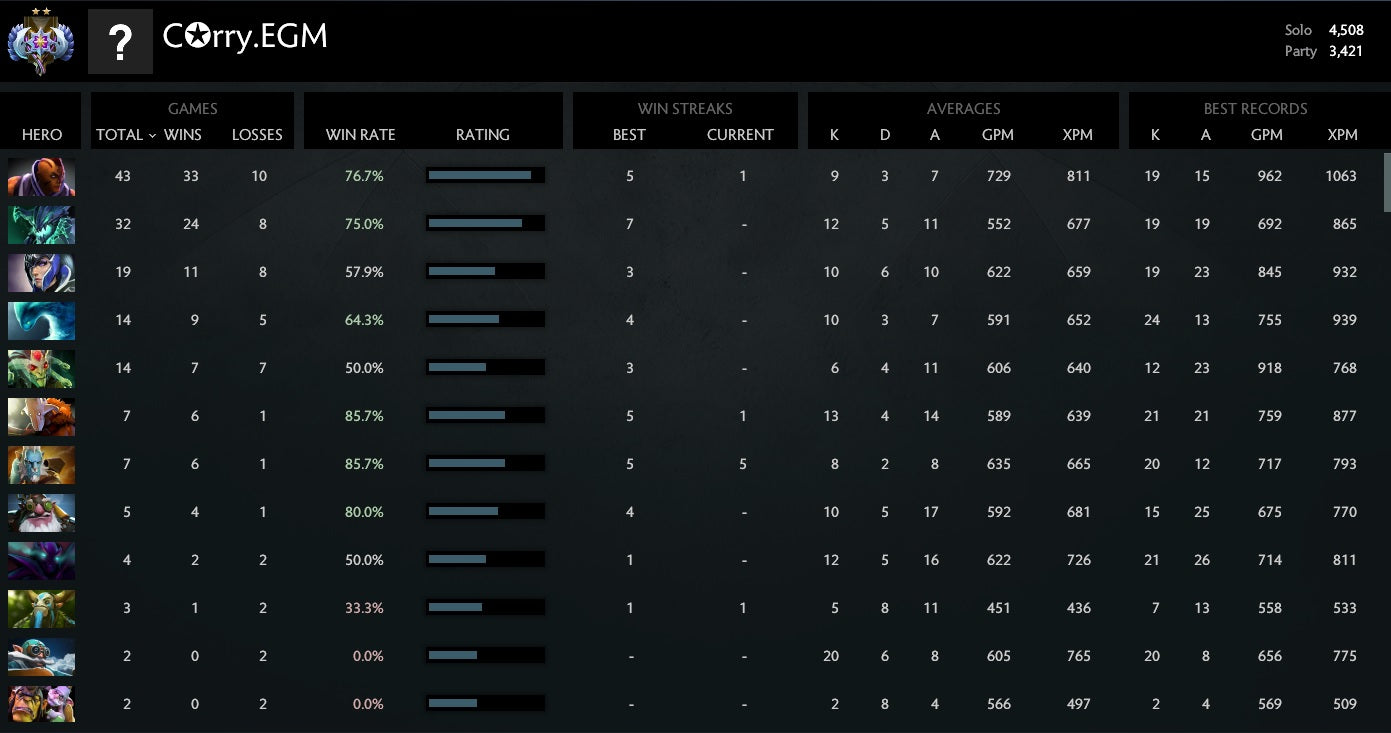Select the Alchemist hero portrait
1391x733 pixels.
coord(41,705)
